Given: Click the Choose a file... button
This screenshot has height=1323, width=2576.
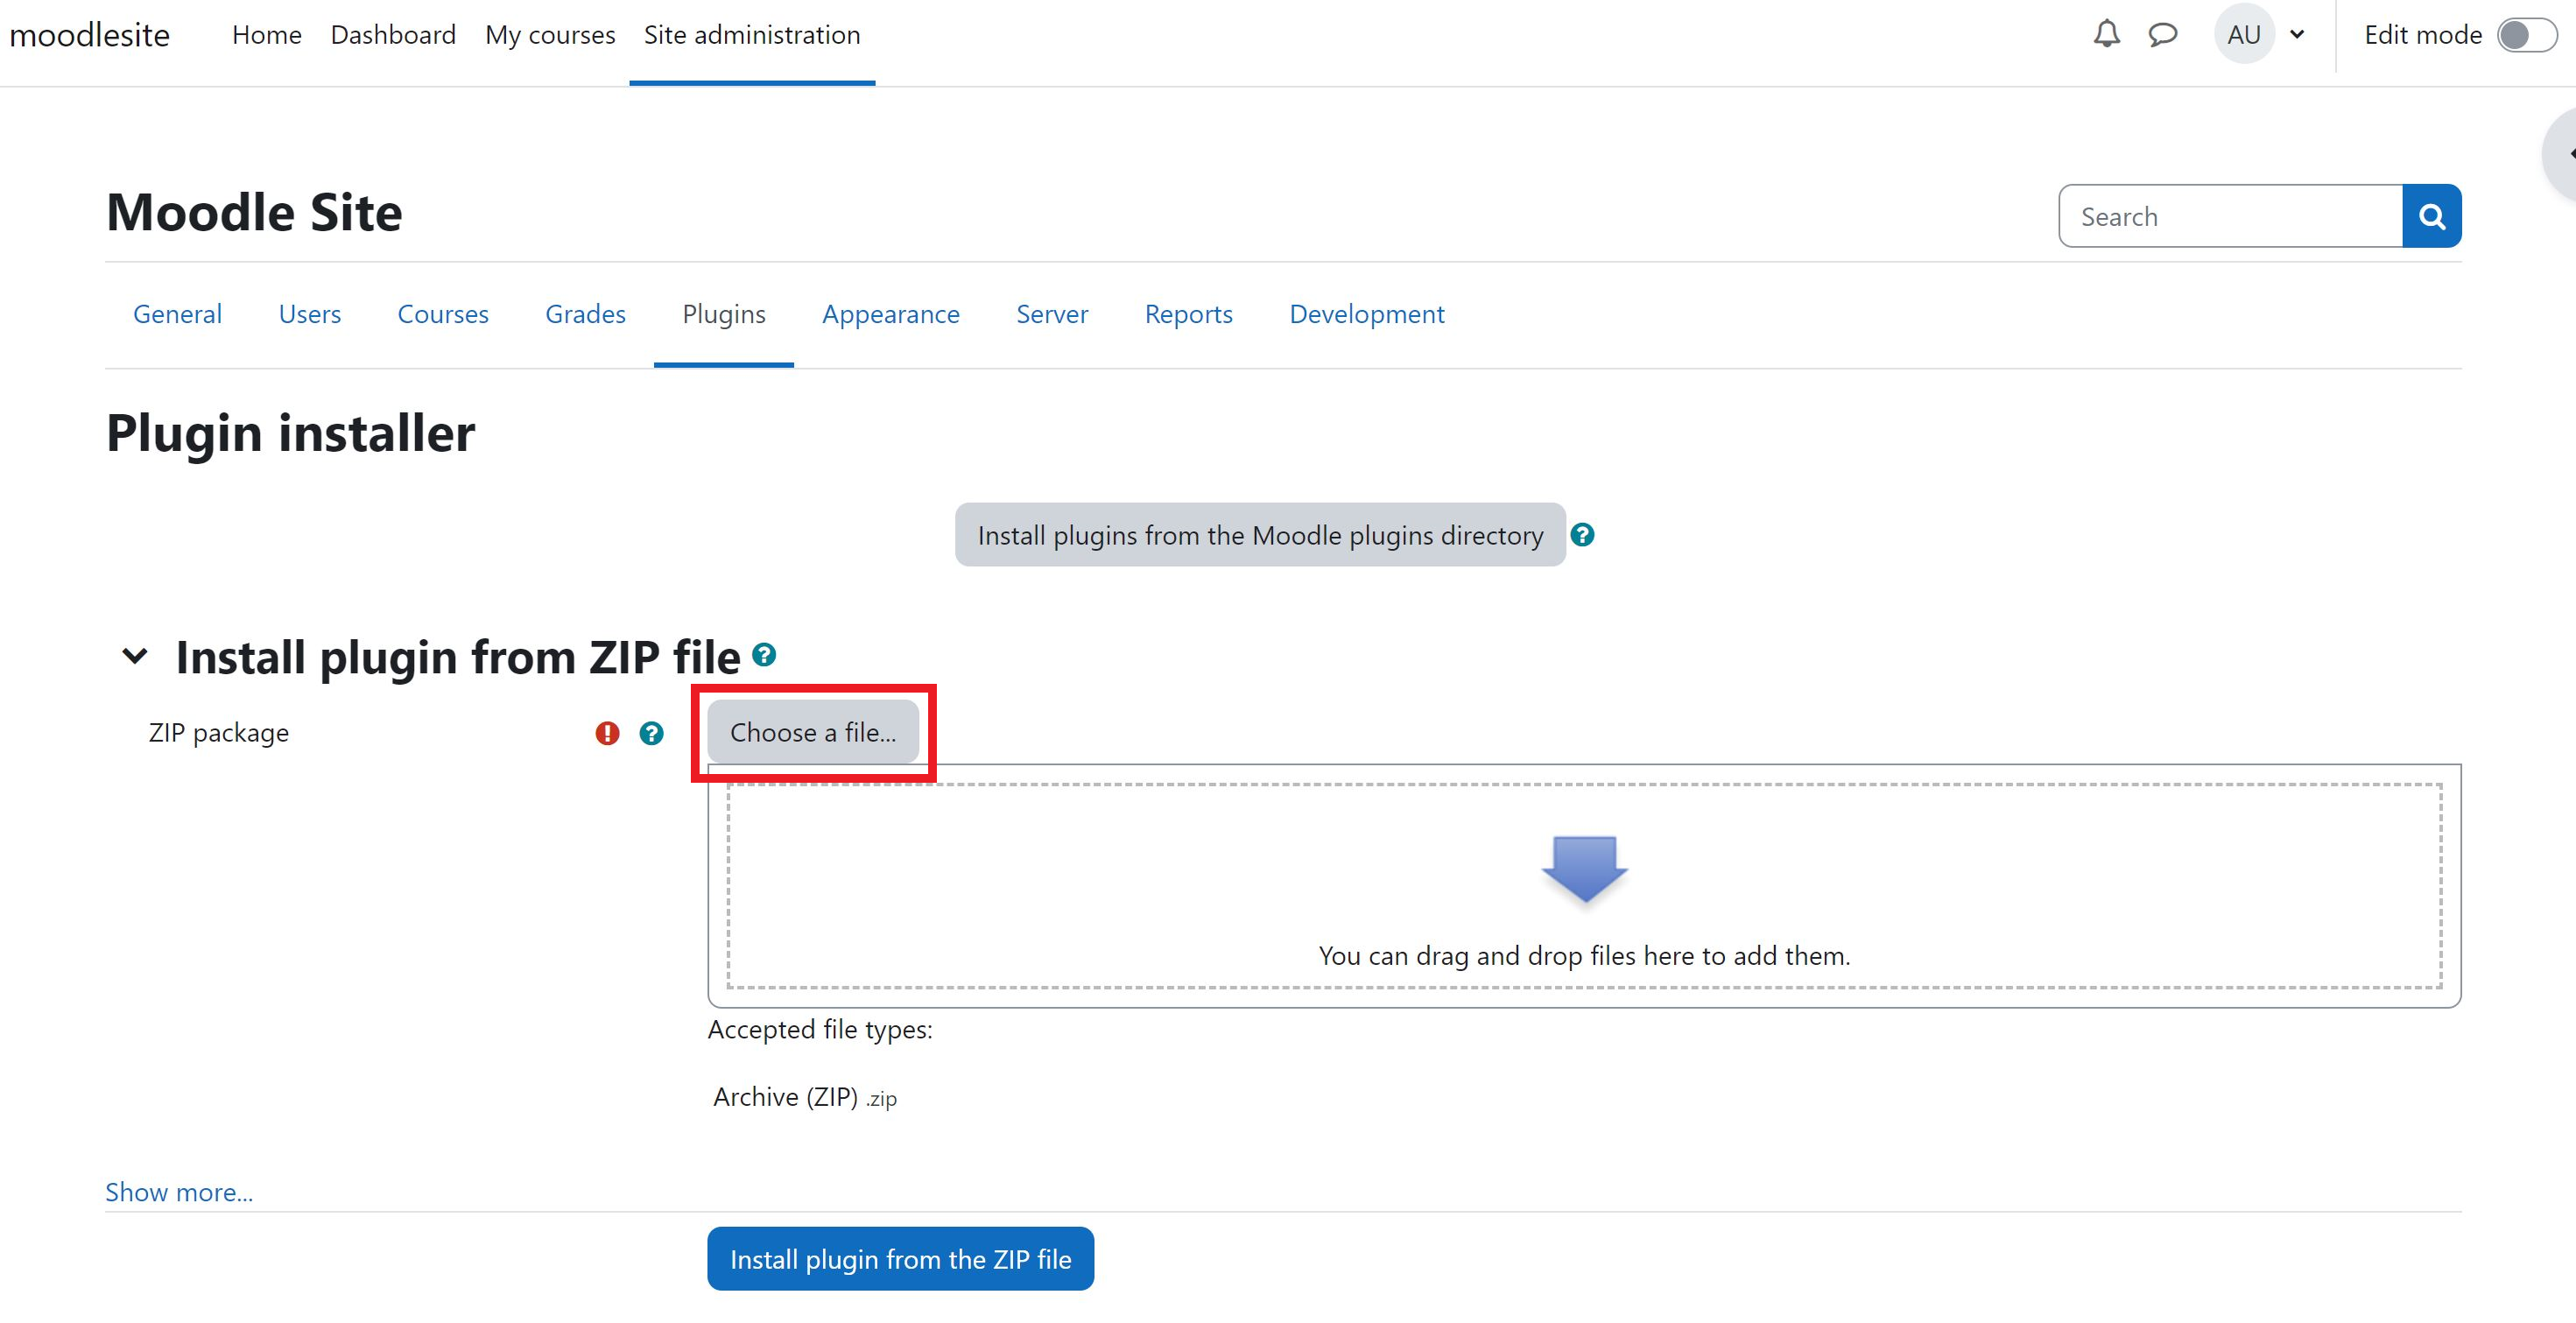Looking at the screenshot, I should pos(813,732).
